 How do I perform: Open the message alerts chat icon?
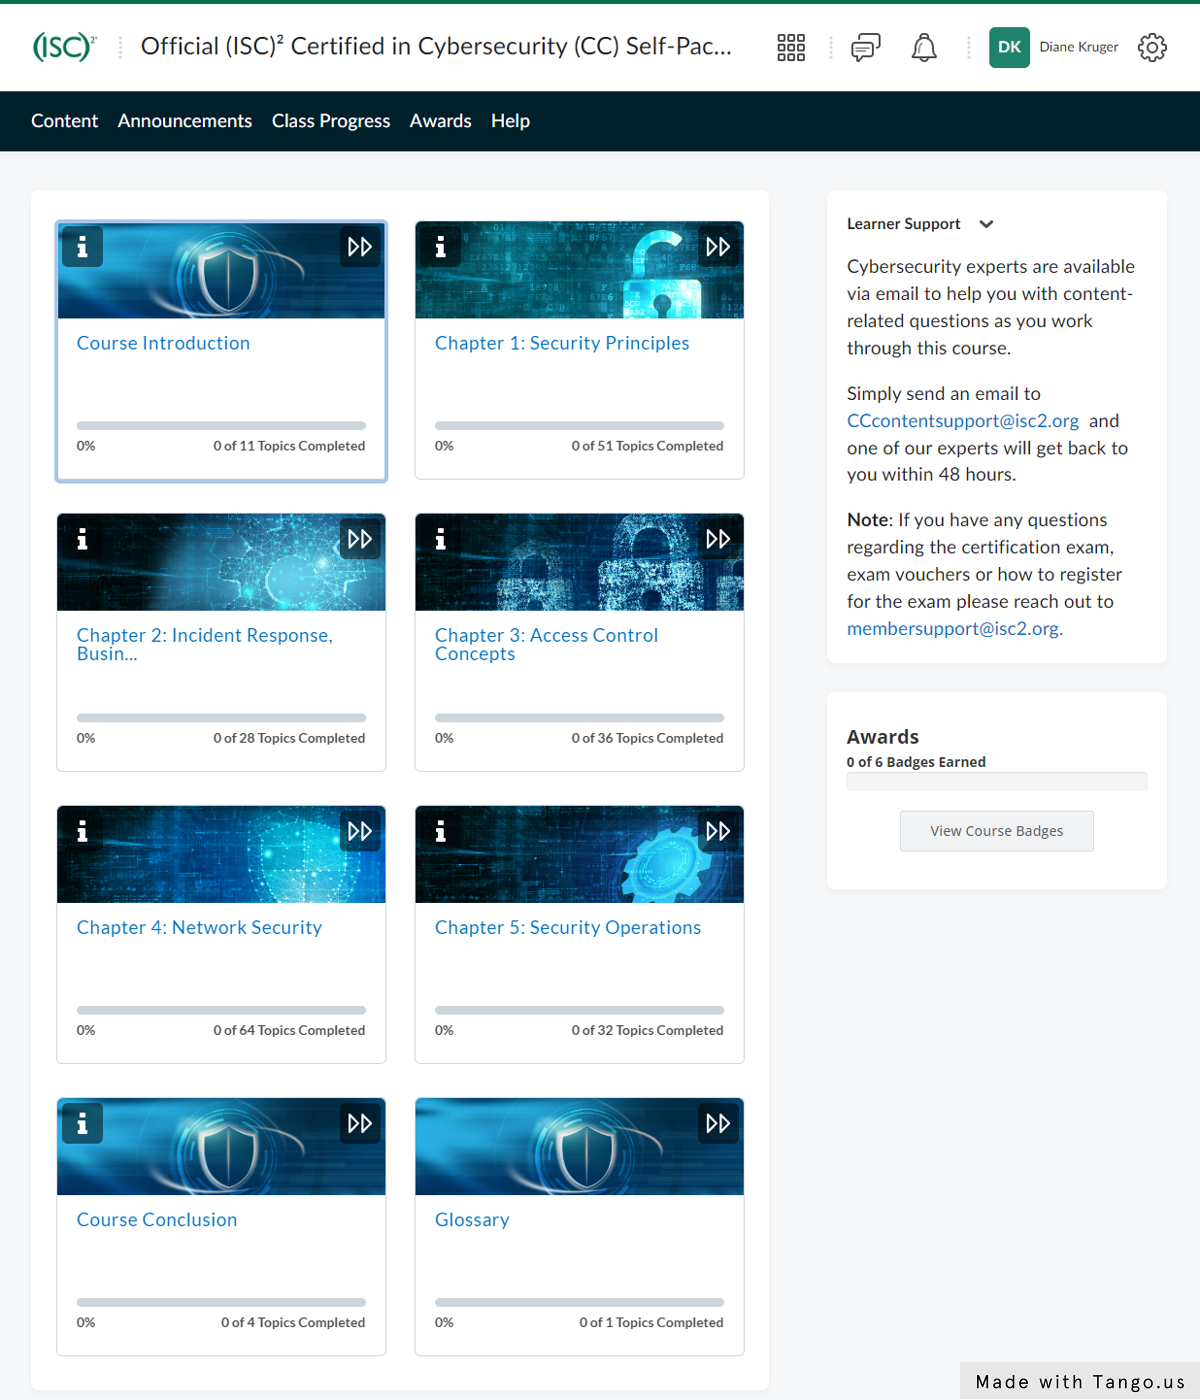click(866, 47)
